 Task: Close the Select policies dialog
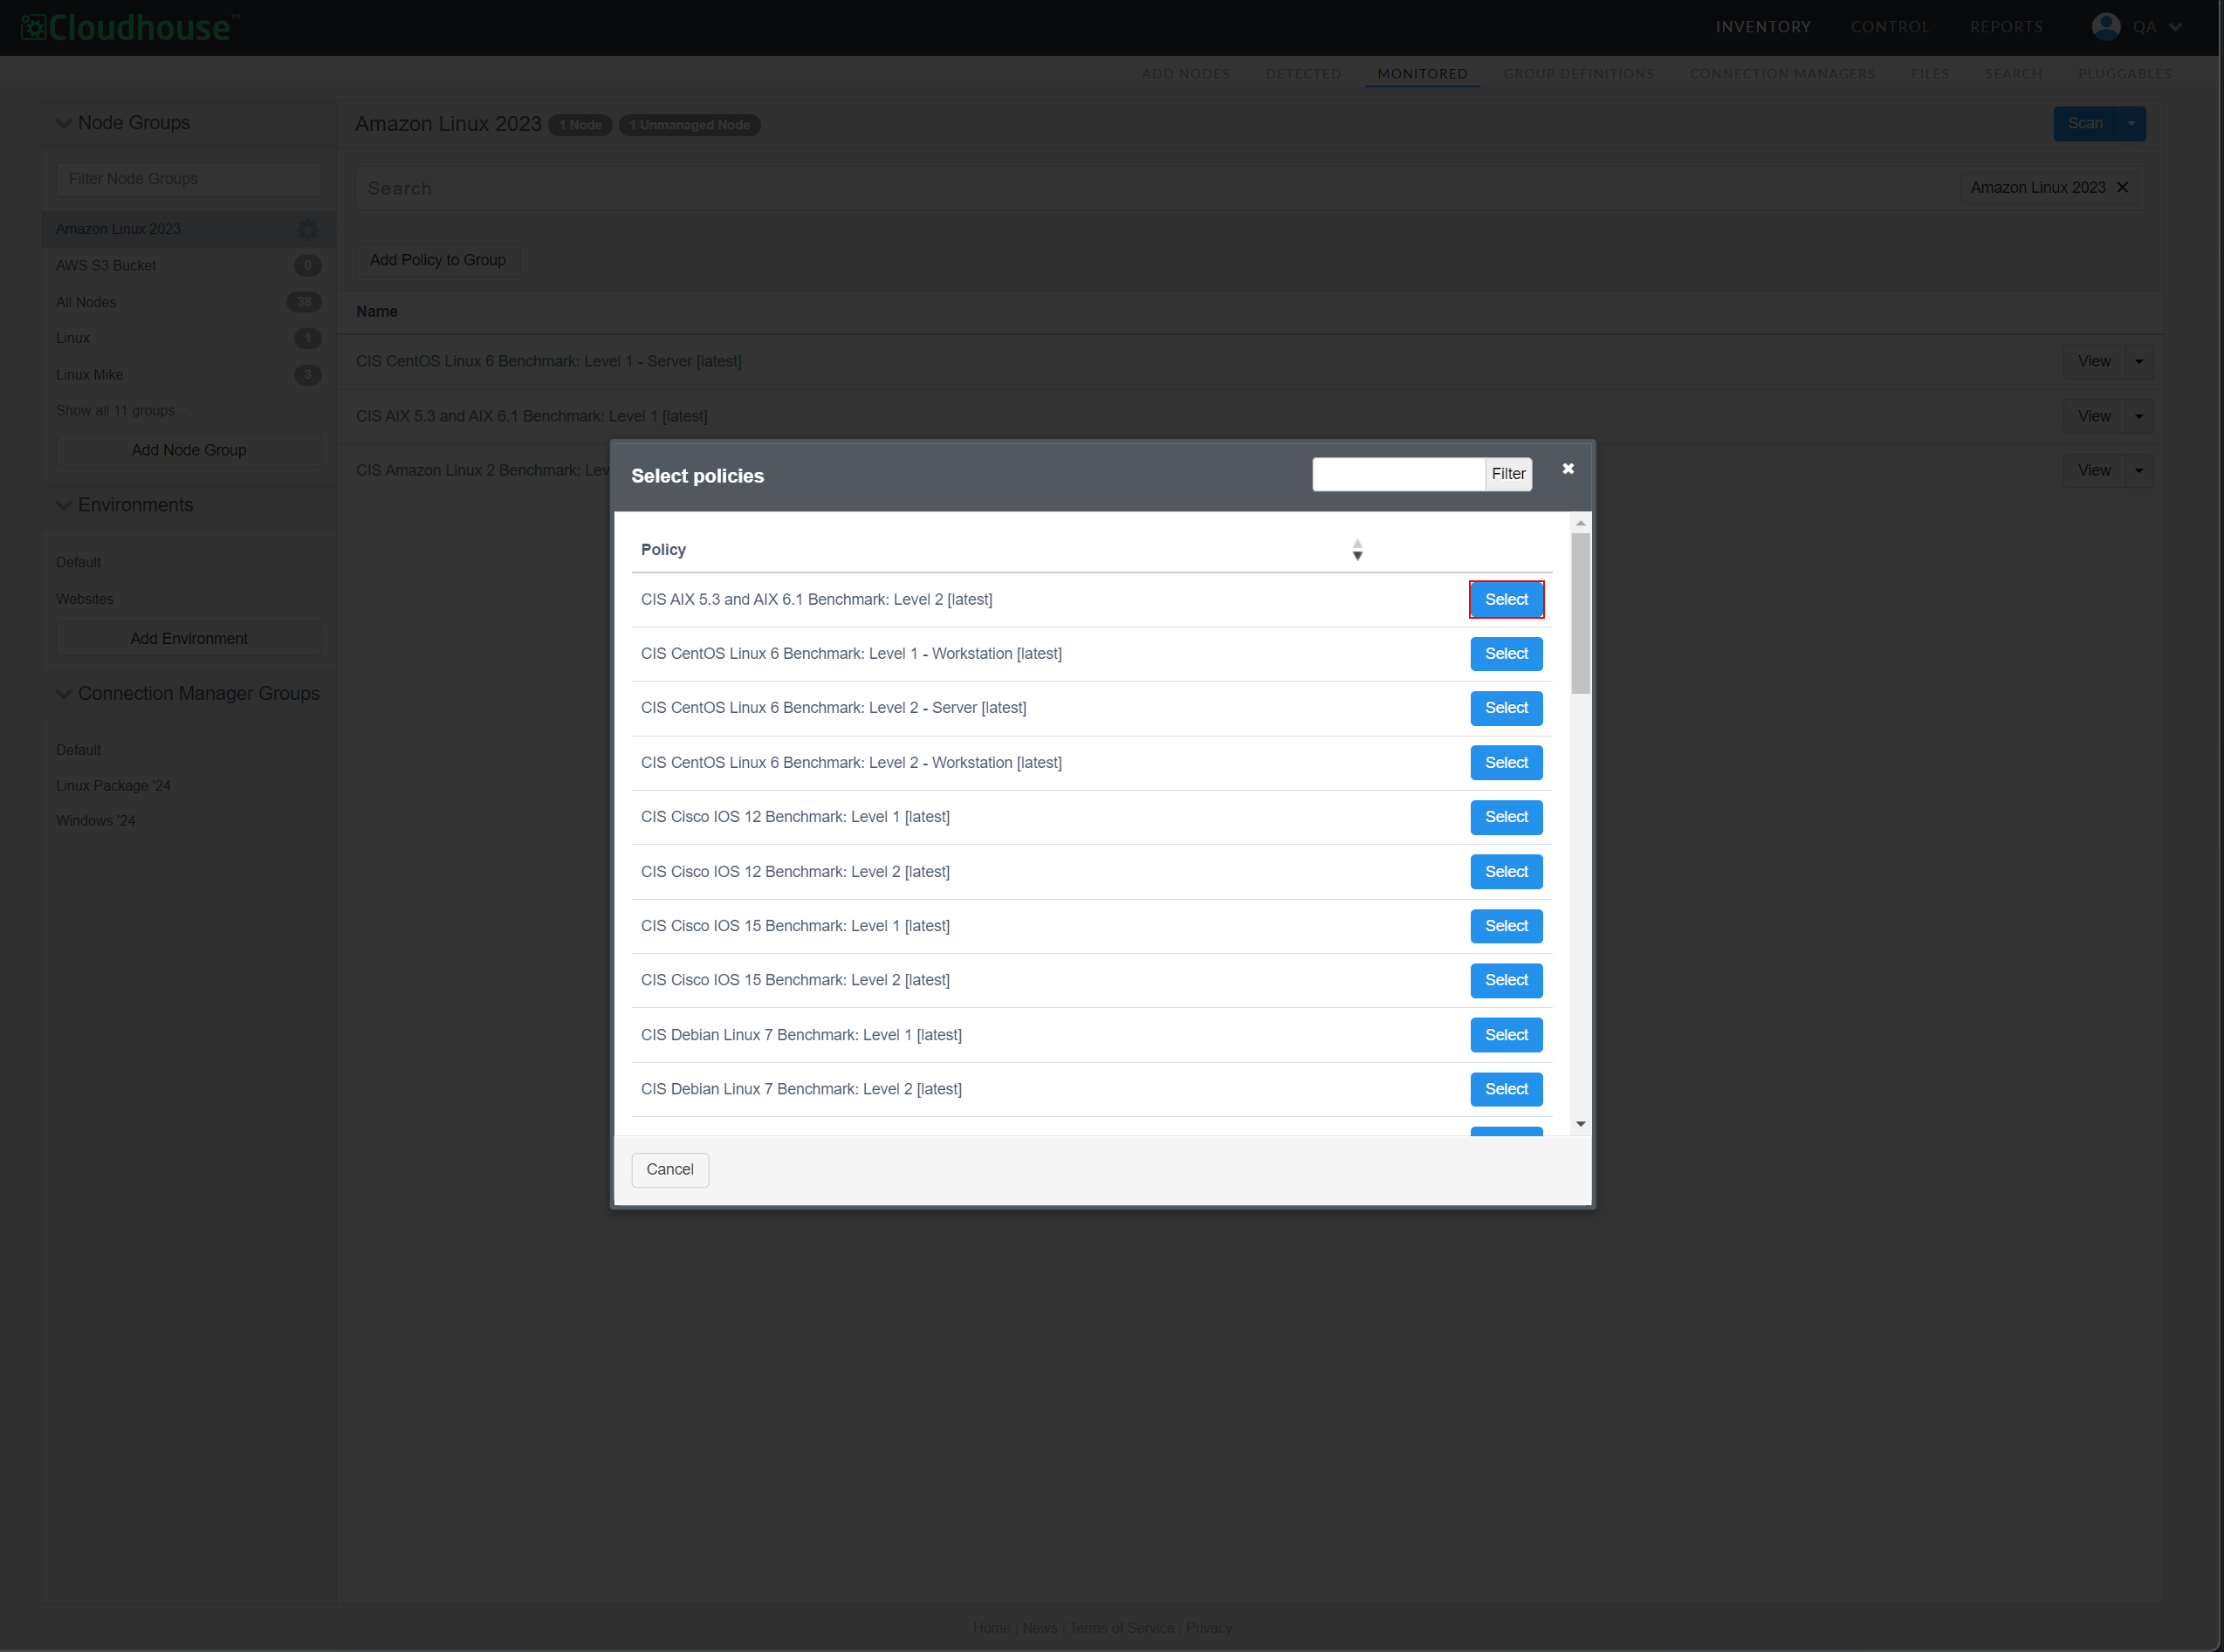1567,469
